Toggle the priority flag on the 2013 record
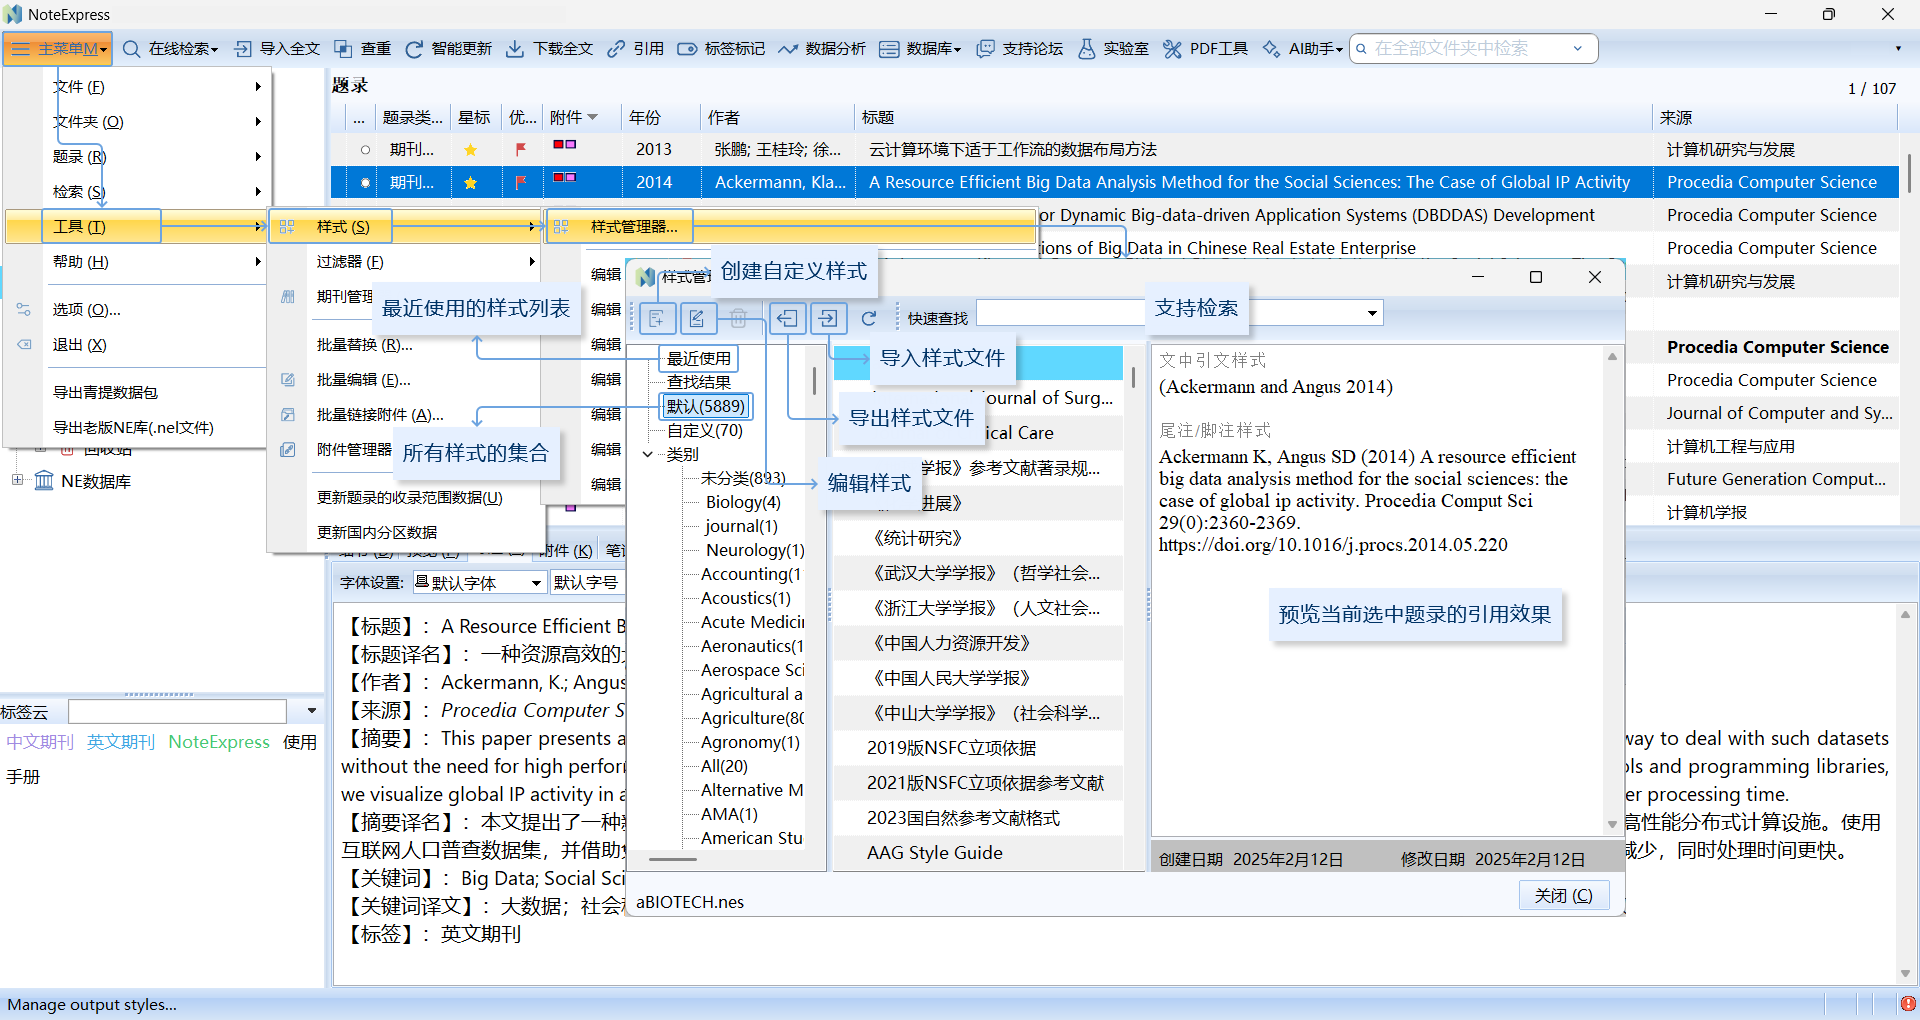Viewport: 1920px width, 1020px height. 520,150
